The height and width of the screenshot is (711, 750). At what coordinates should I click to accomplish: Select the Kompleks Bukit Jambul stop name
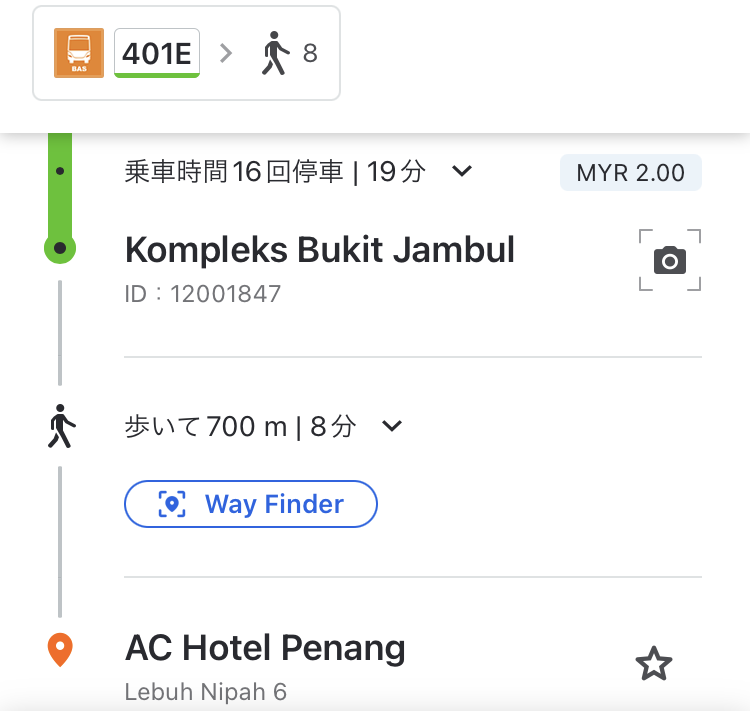[x=320, y=250]
